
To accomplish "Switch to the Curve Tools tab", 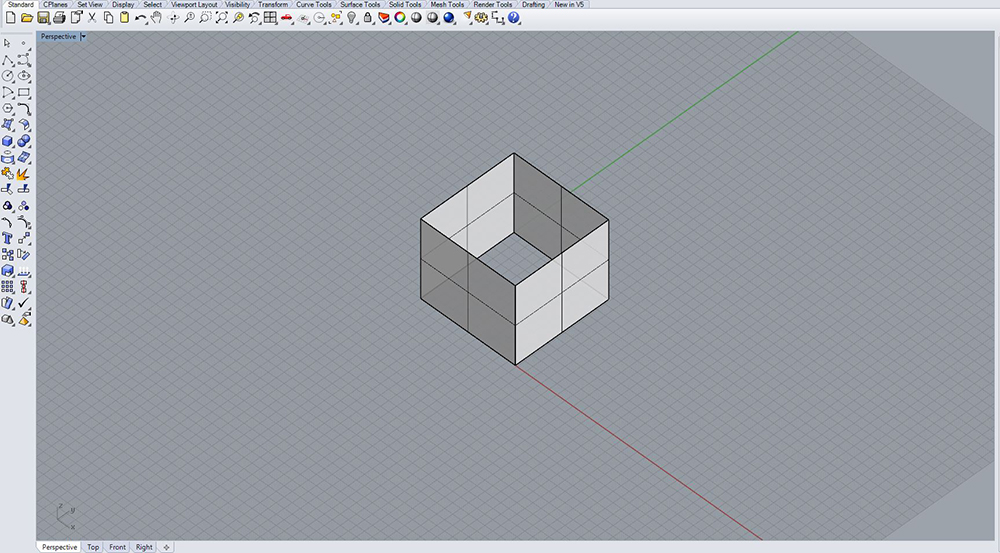I will [314, 4].
